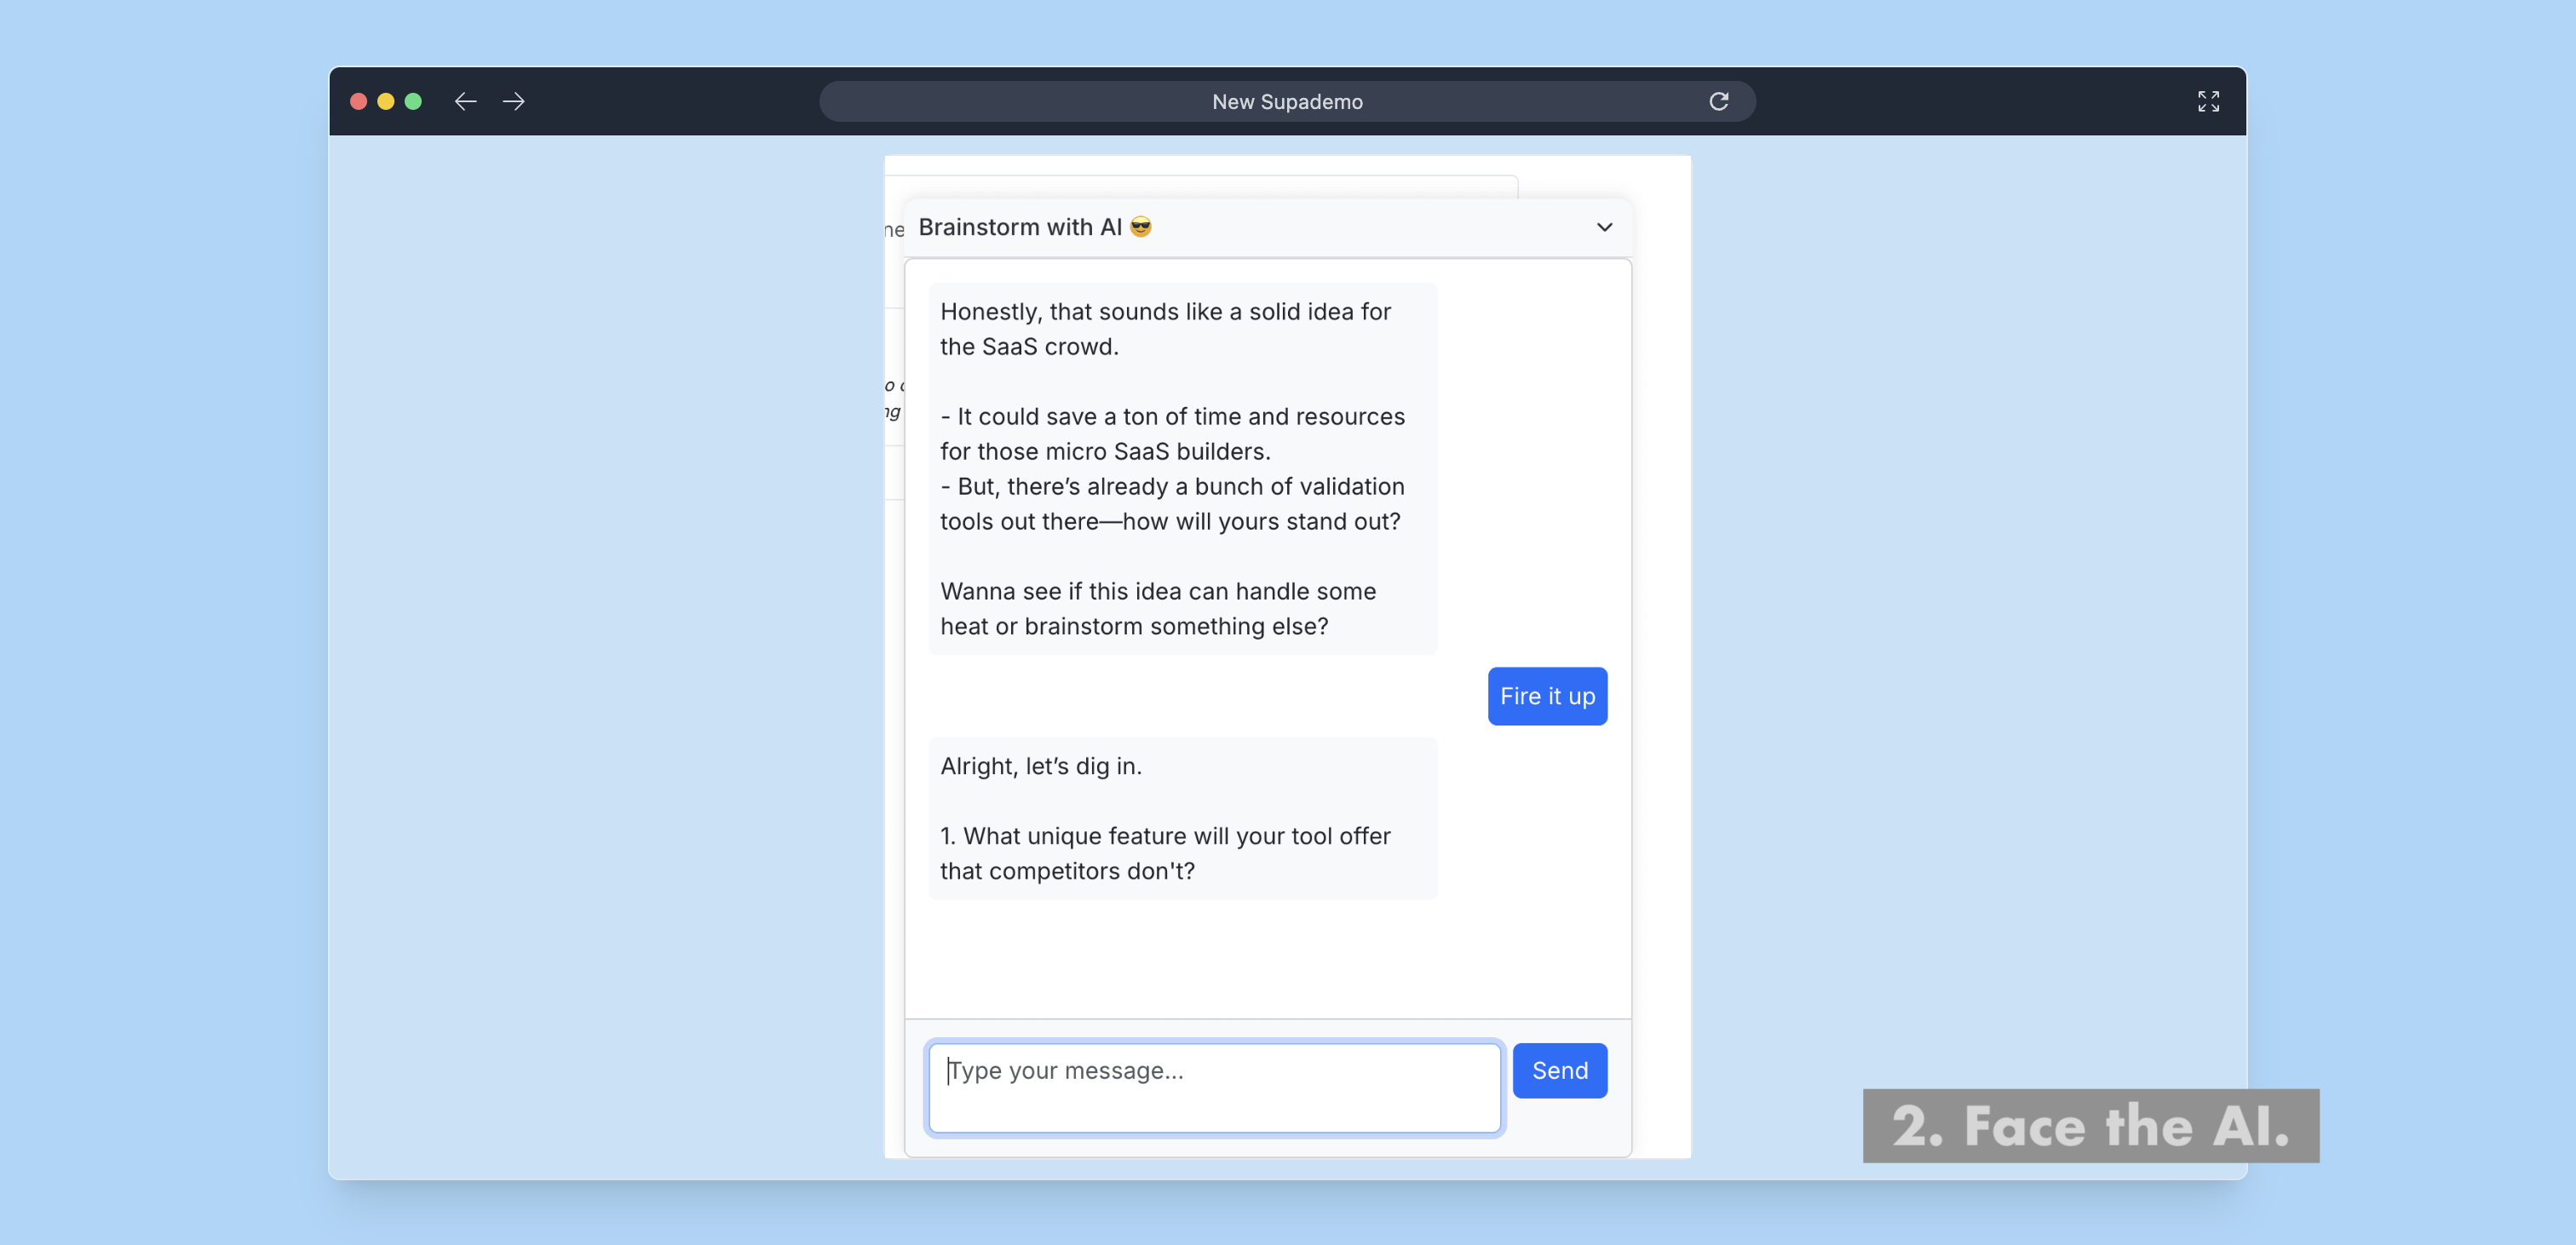The width and height of the screenshot is (2576, 1245).
Task: Click the yellow minimize window dot
Action: pyautogui.click(x=385, y=101)
